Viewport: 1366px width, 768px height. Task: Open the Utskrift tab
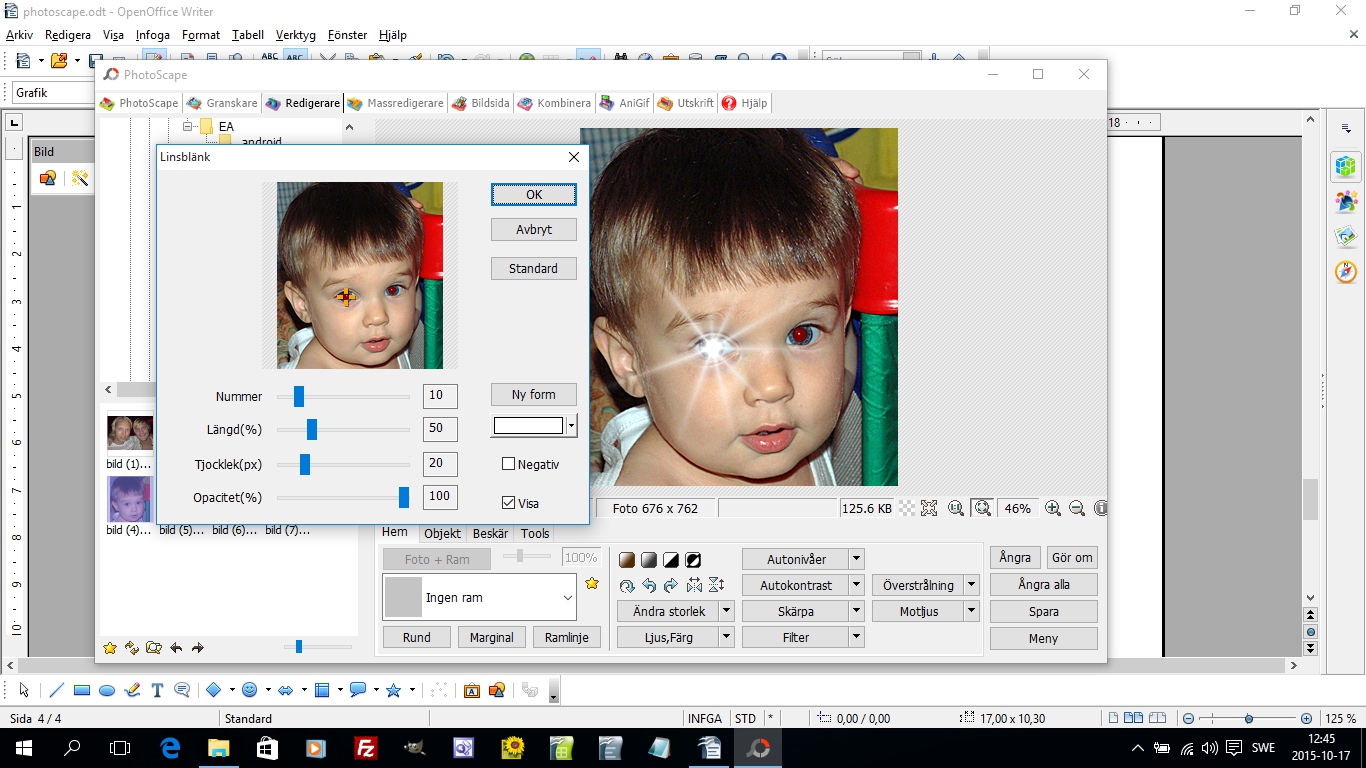click(x=686, y=103)
